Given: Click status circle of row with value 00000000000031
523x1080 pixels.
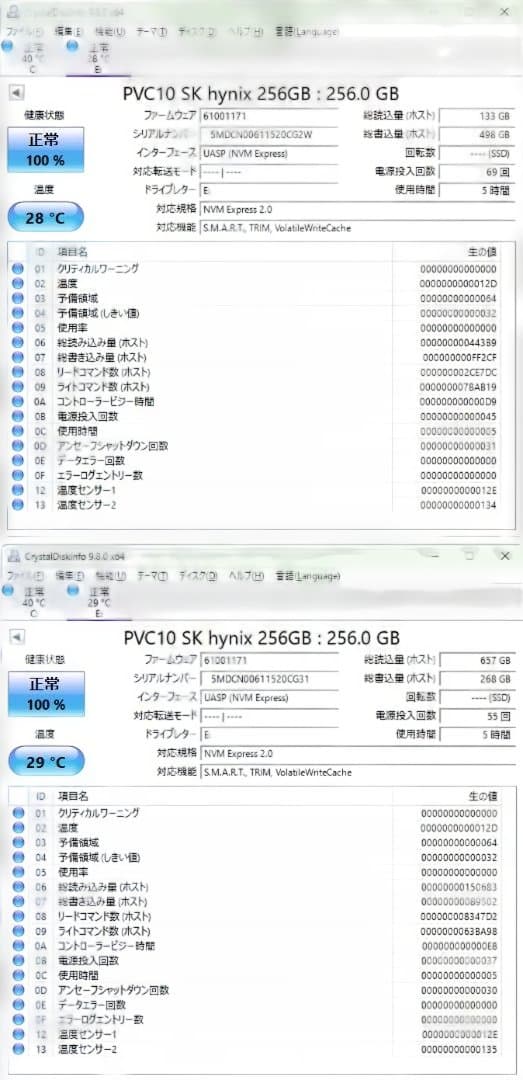Looking at the screenshot, I should click(x=17, y=446).
